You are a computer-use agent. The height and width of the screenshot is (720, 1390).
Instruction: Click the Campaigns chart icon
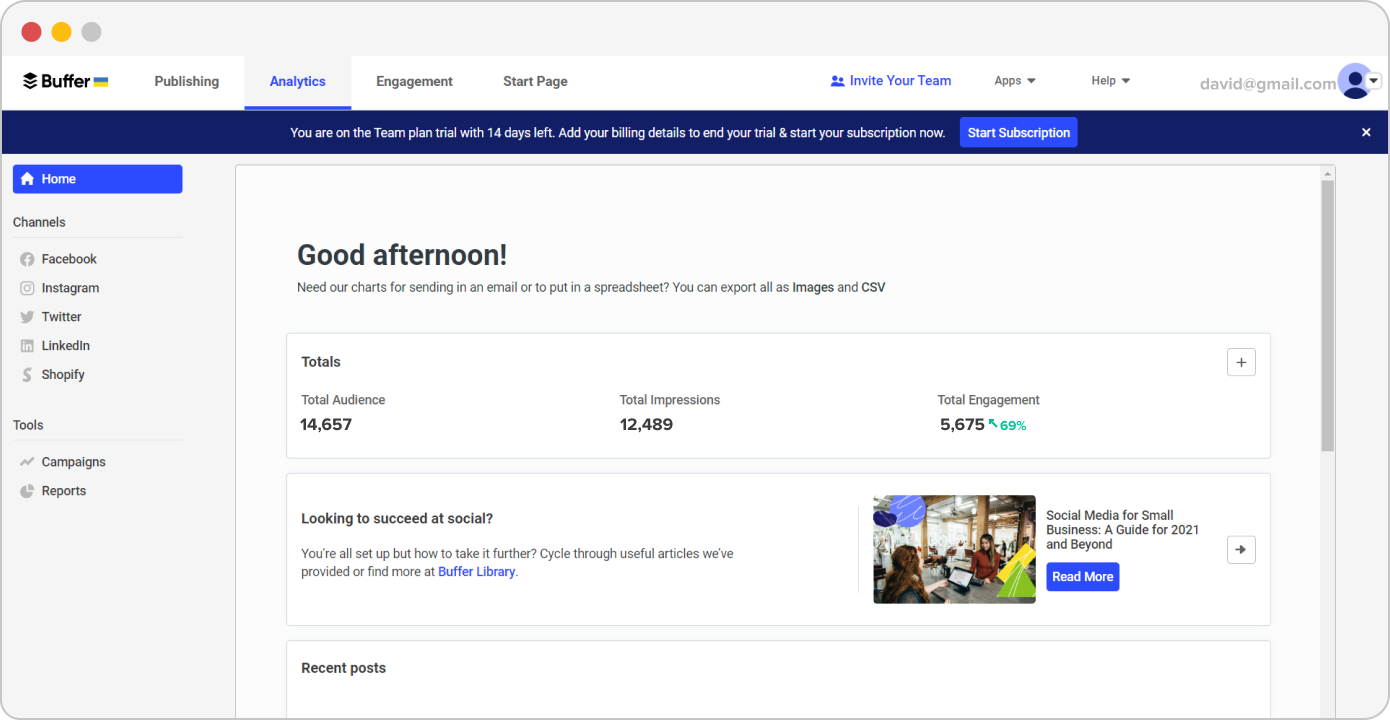(x=27, y=462)
